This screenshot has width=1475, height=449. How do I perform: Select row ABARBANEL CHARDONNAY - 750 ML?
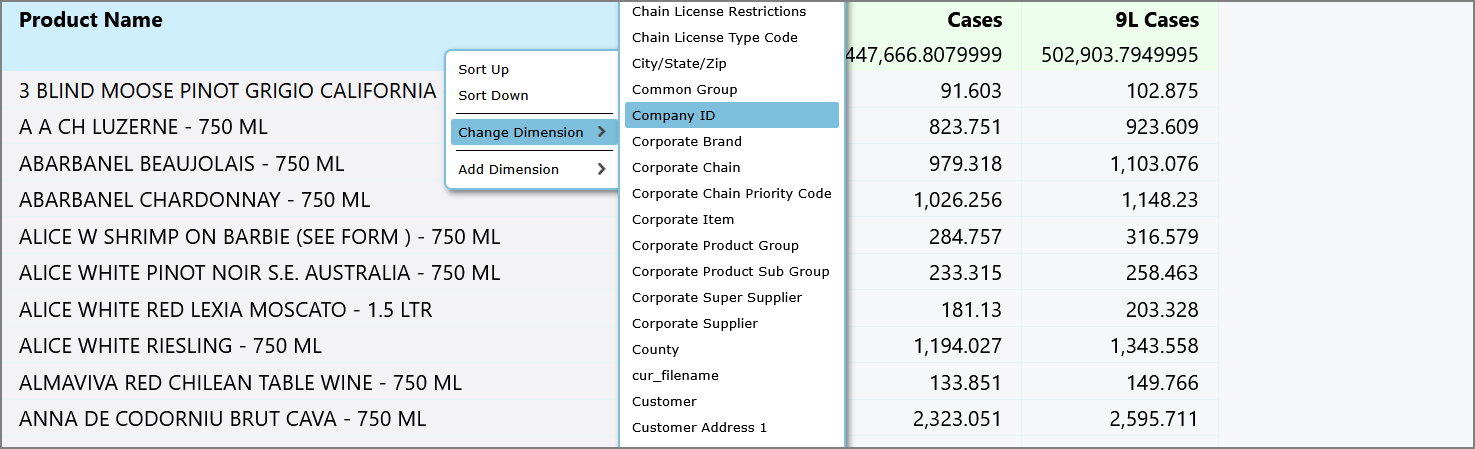(194, 200)
